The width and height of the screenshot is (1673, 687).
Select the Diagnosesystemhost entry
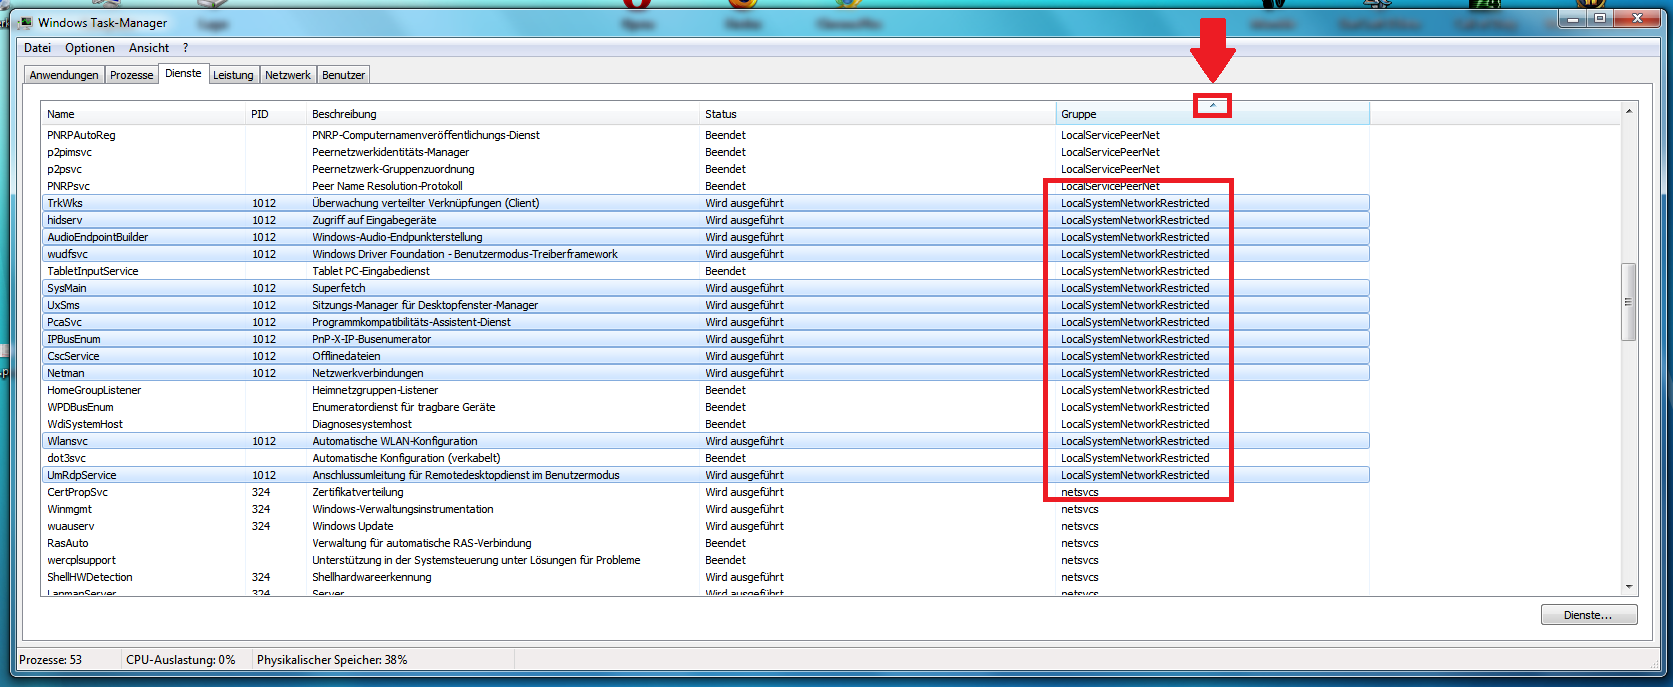pyautogui.click(x=362, y=424)
